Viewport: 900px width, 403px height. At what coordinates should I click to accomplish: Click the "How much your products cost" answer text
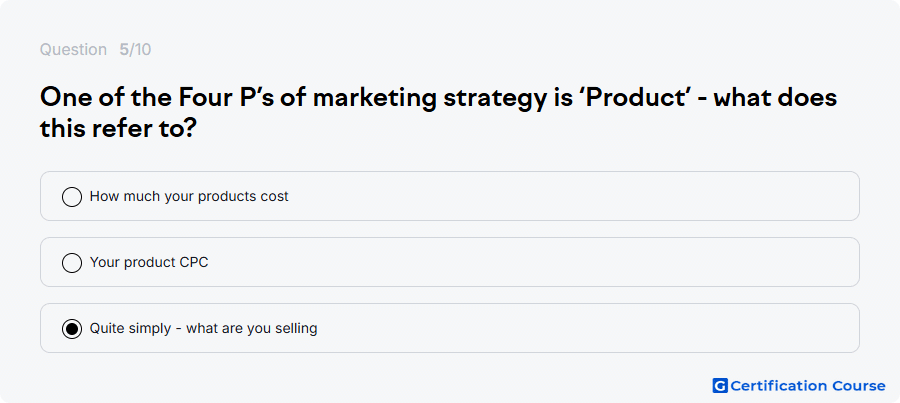(x=189, y=196)
